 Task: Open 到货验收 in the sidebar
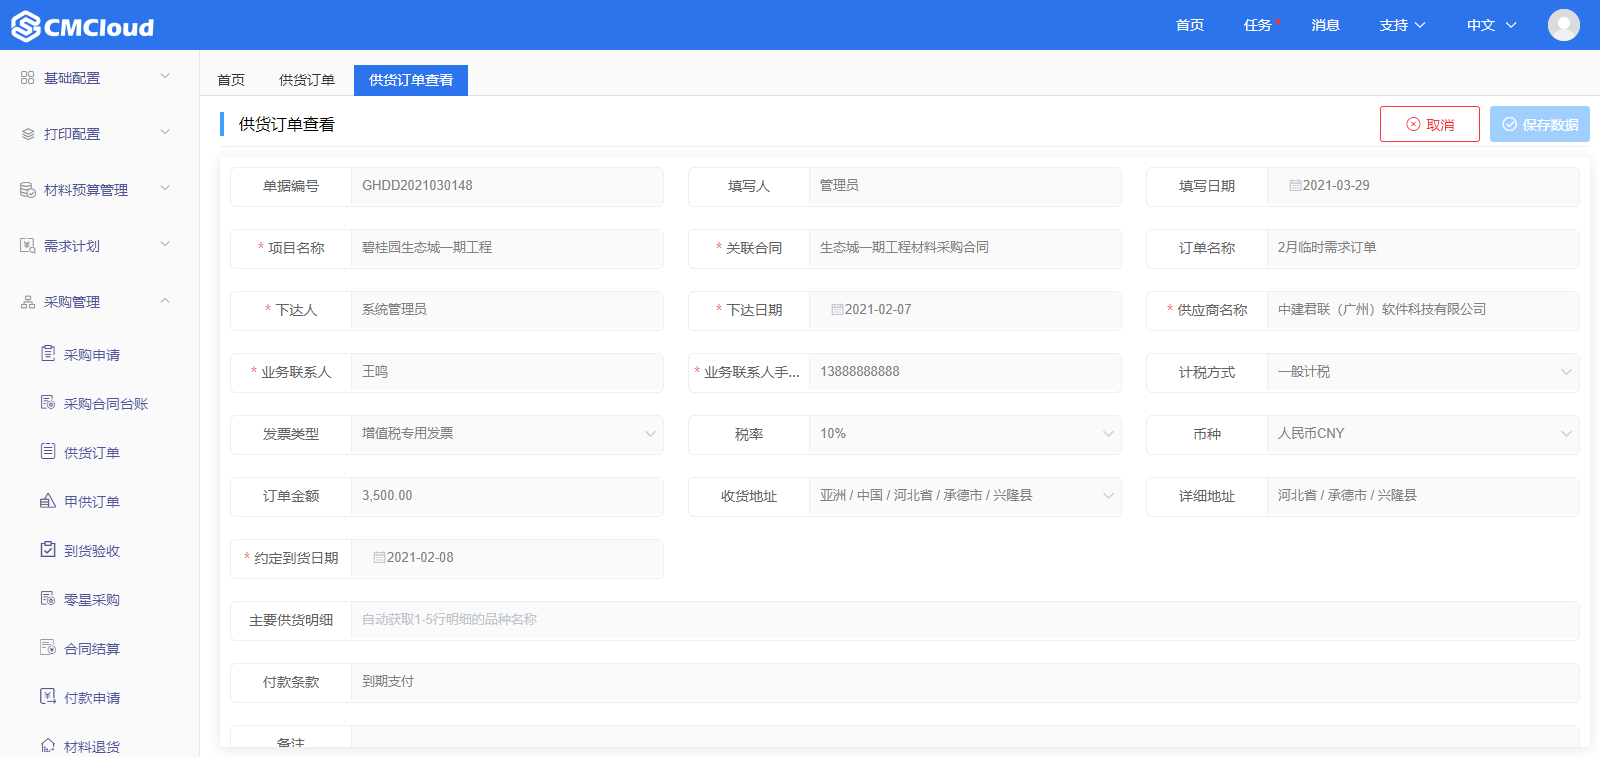[x=92, y=551]
